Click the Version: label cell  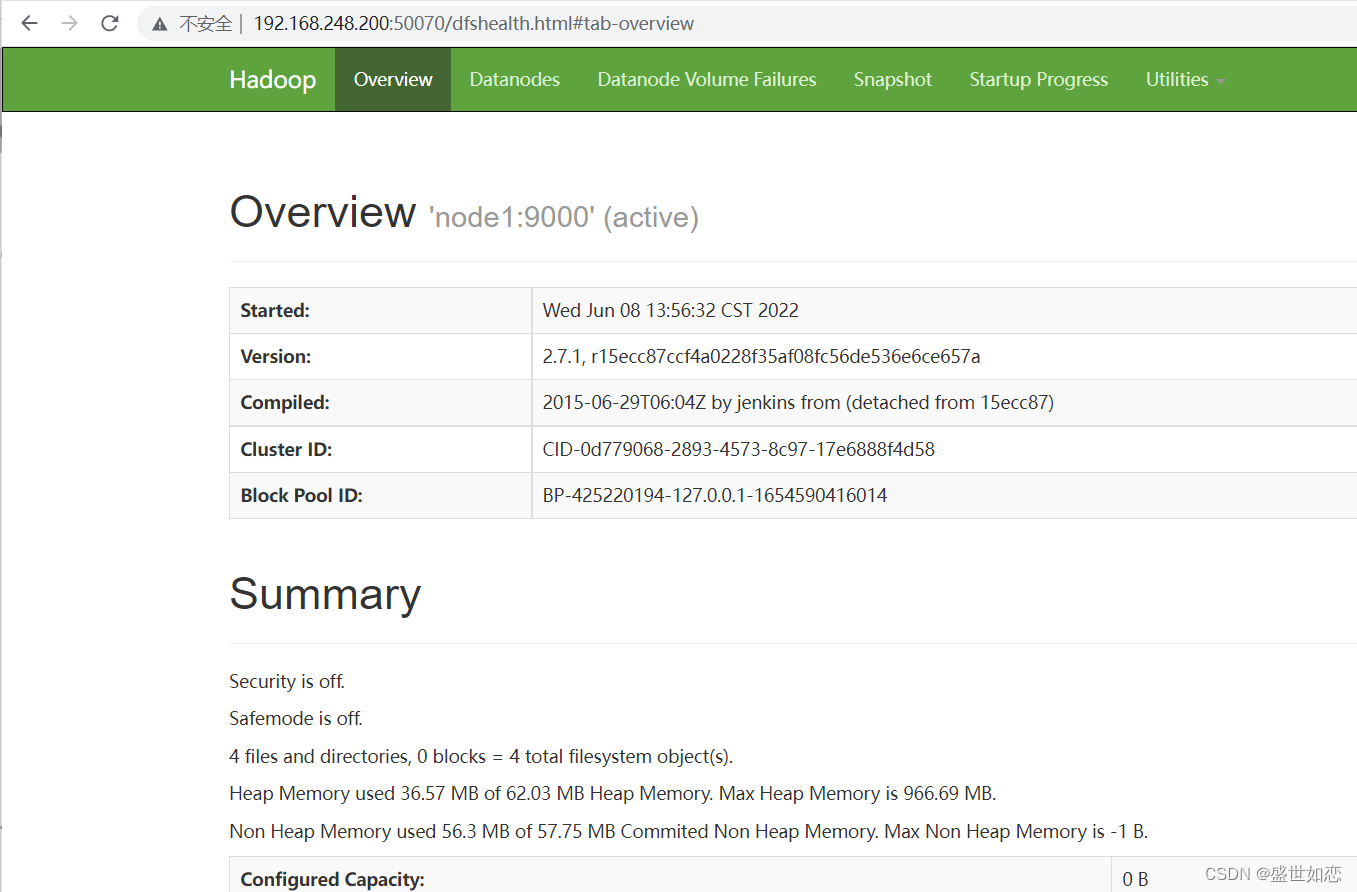(380, 357)
